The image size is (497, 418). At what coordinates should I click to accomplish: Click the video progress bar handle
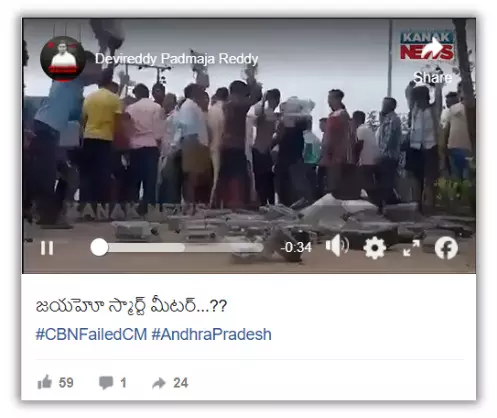pos(99,247)
